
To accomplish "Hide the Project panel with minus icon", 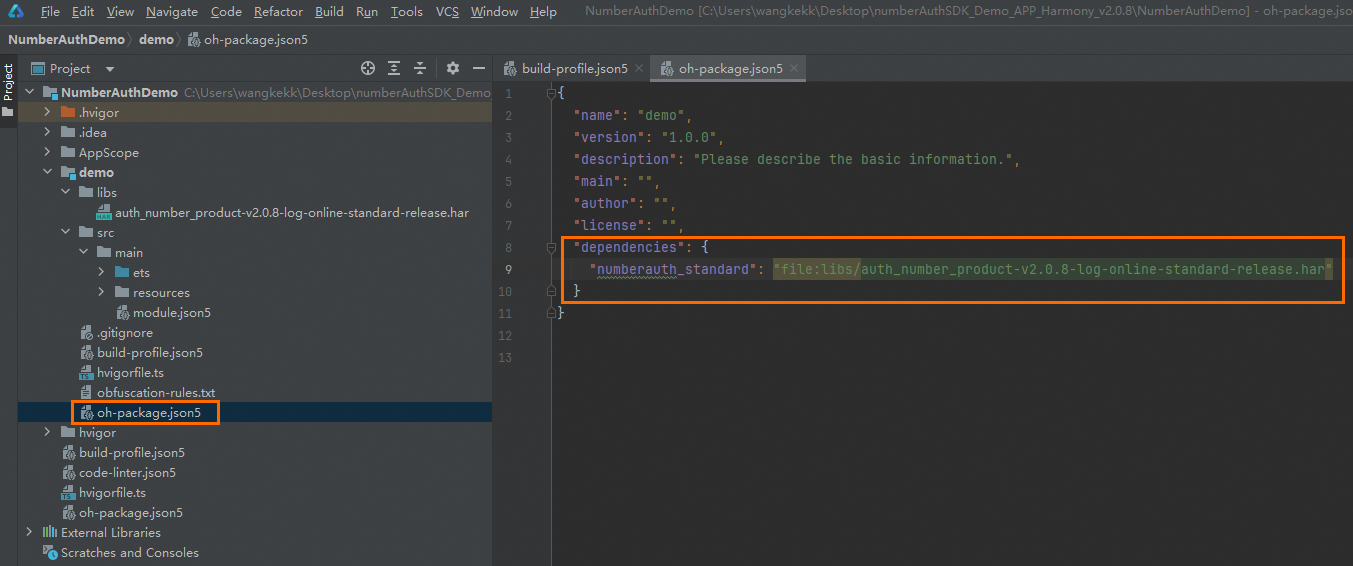I will [479, 68].
